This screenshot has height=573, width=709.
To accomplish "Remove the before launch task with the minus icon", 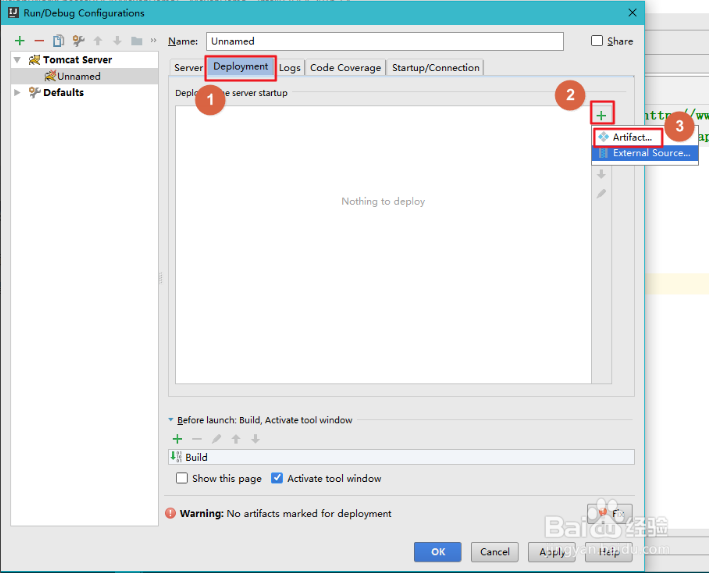I will click(197, 439).
